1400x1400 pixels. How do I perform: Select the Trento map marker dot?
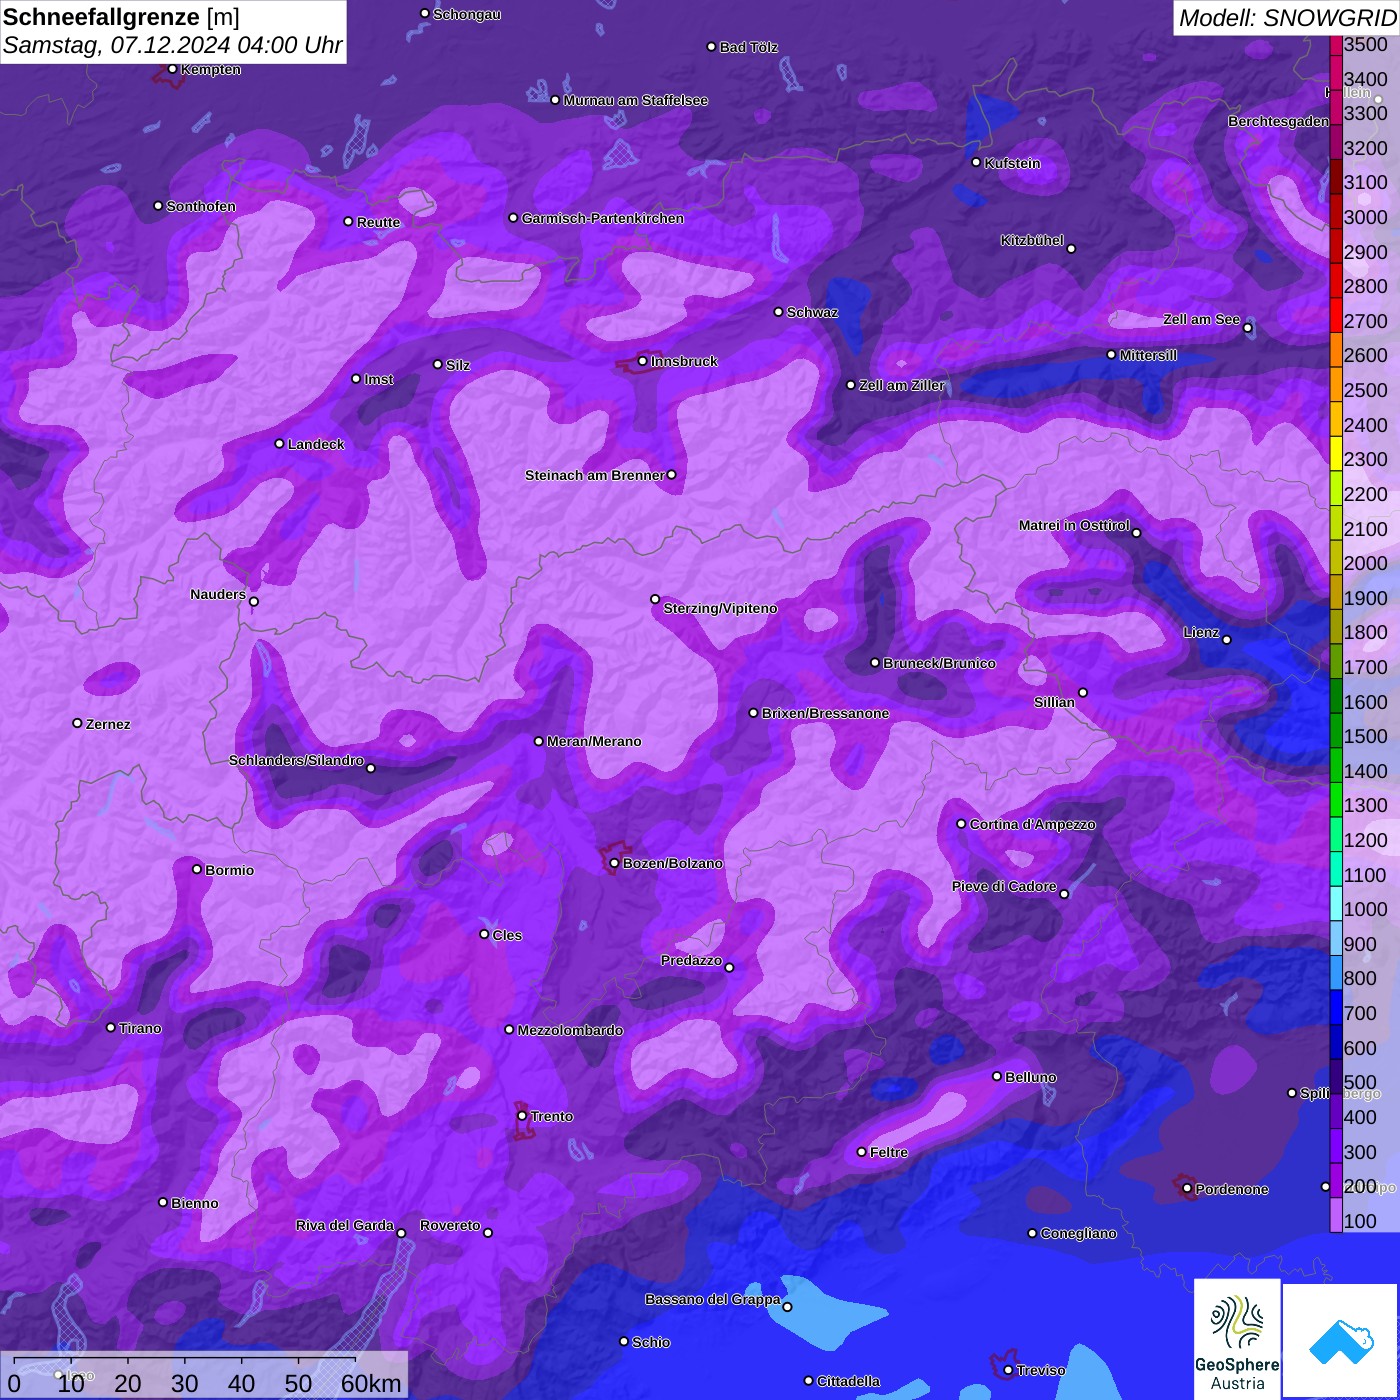click(x=521, y=1116)
